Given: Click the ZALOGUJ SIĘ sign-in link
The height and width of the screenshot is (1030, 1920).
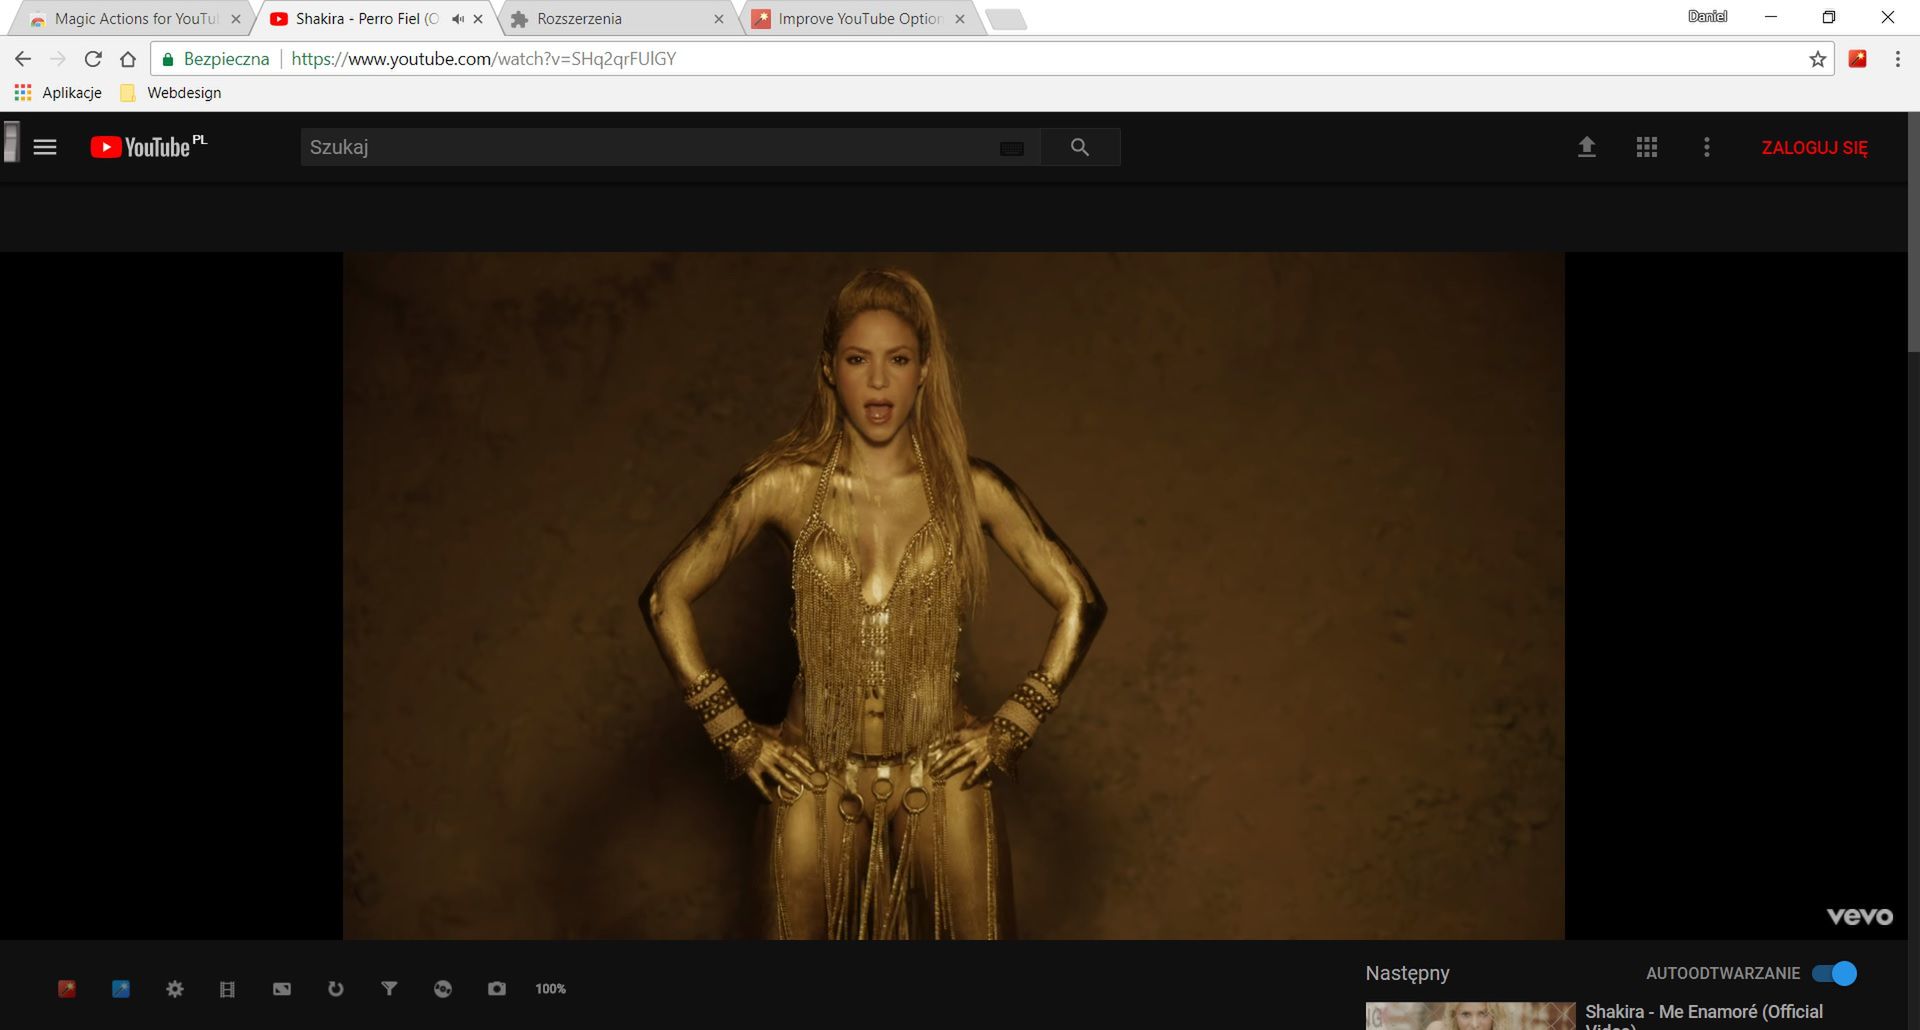Looking at the screenshot, I should click(x=1815, y=146).
